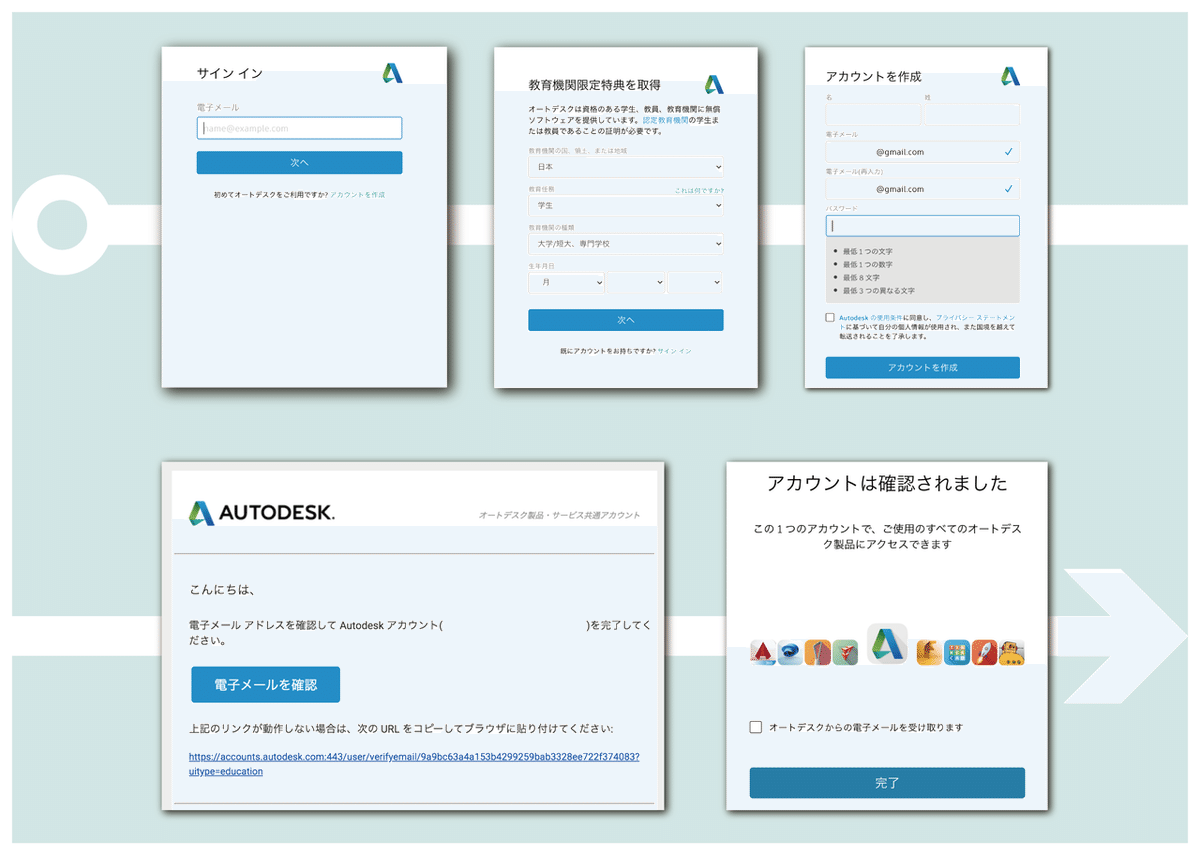Open the last birth date dropdown

696,283
